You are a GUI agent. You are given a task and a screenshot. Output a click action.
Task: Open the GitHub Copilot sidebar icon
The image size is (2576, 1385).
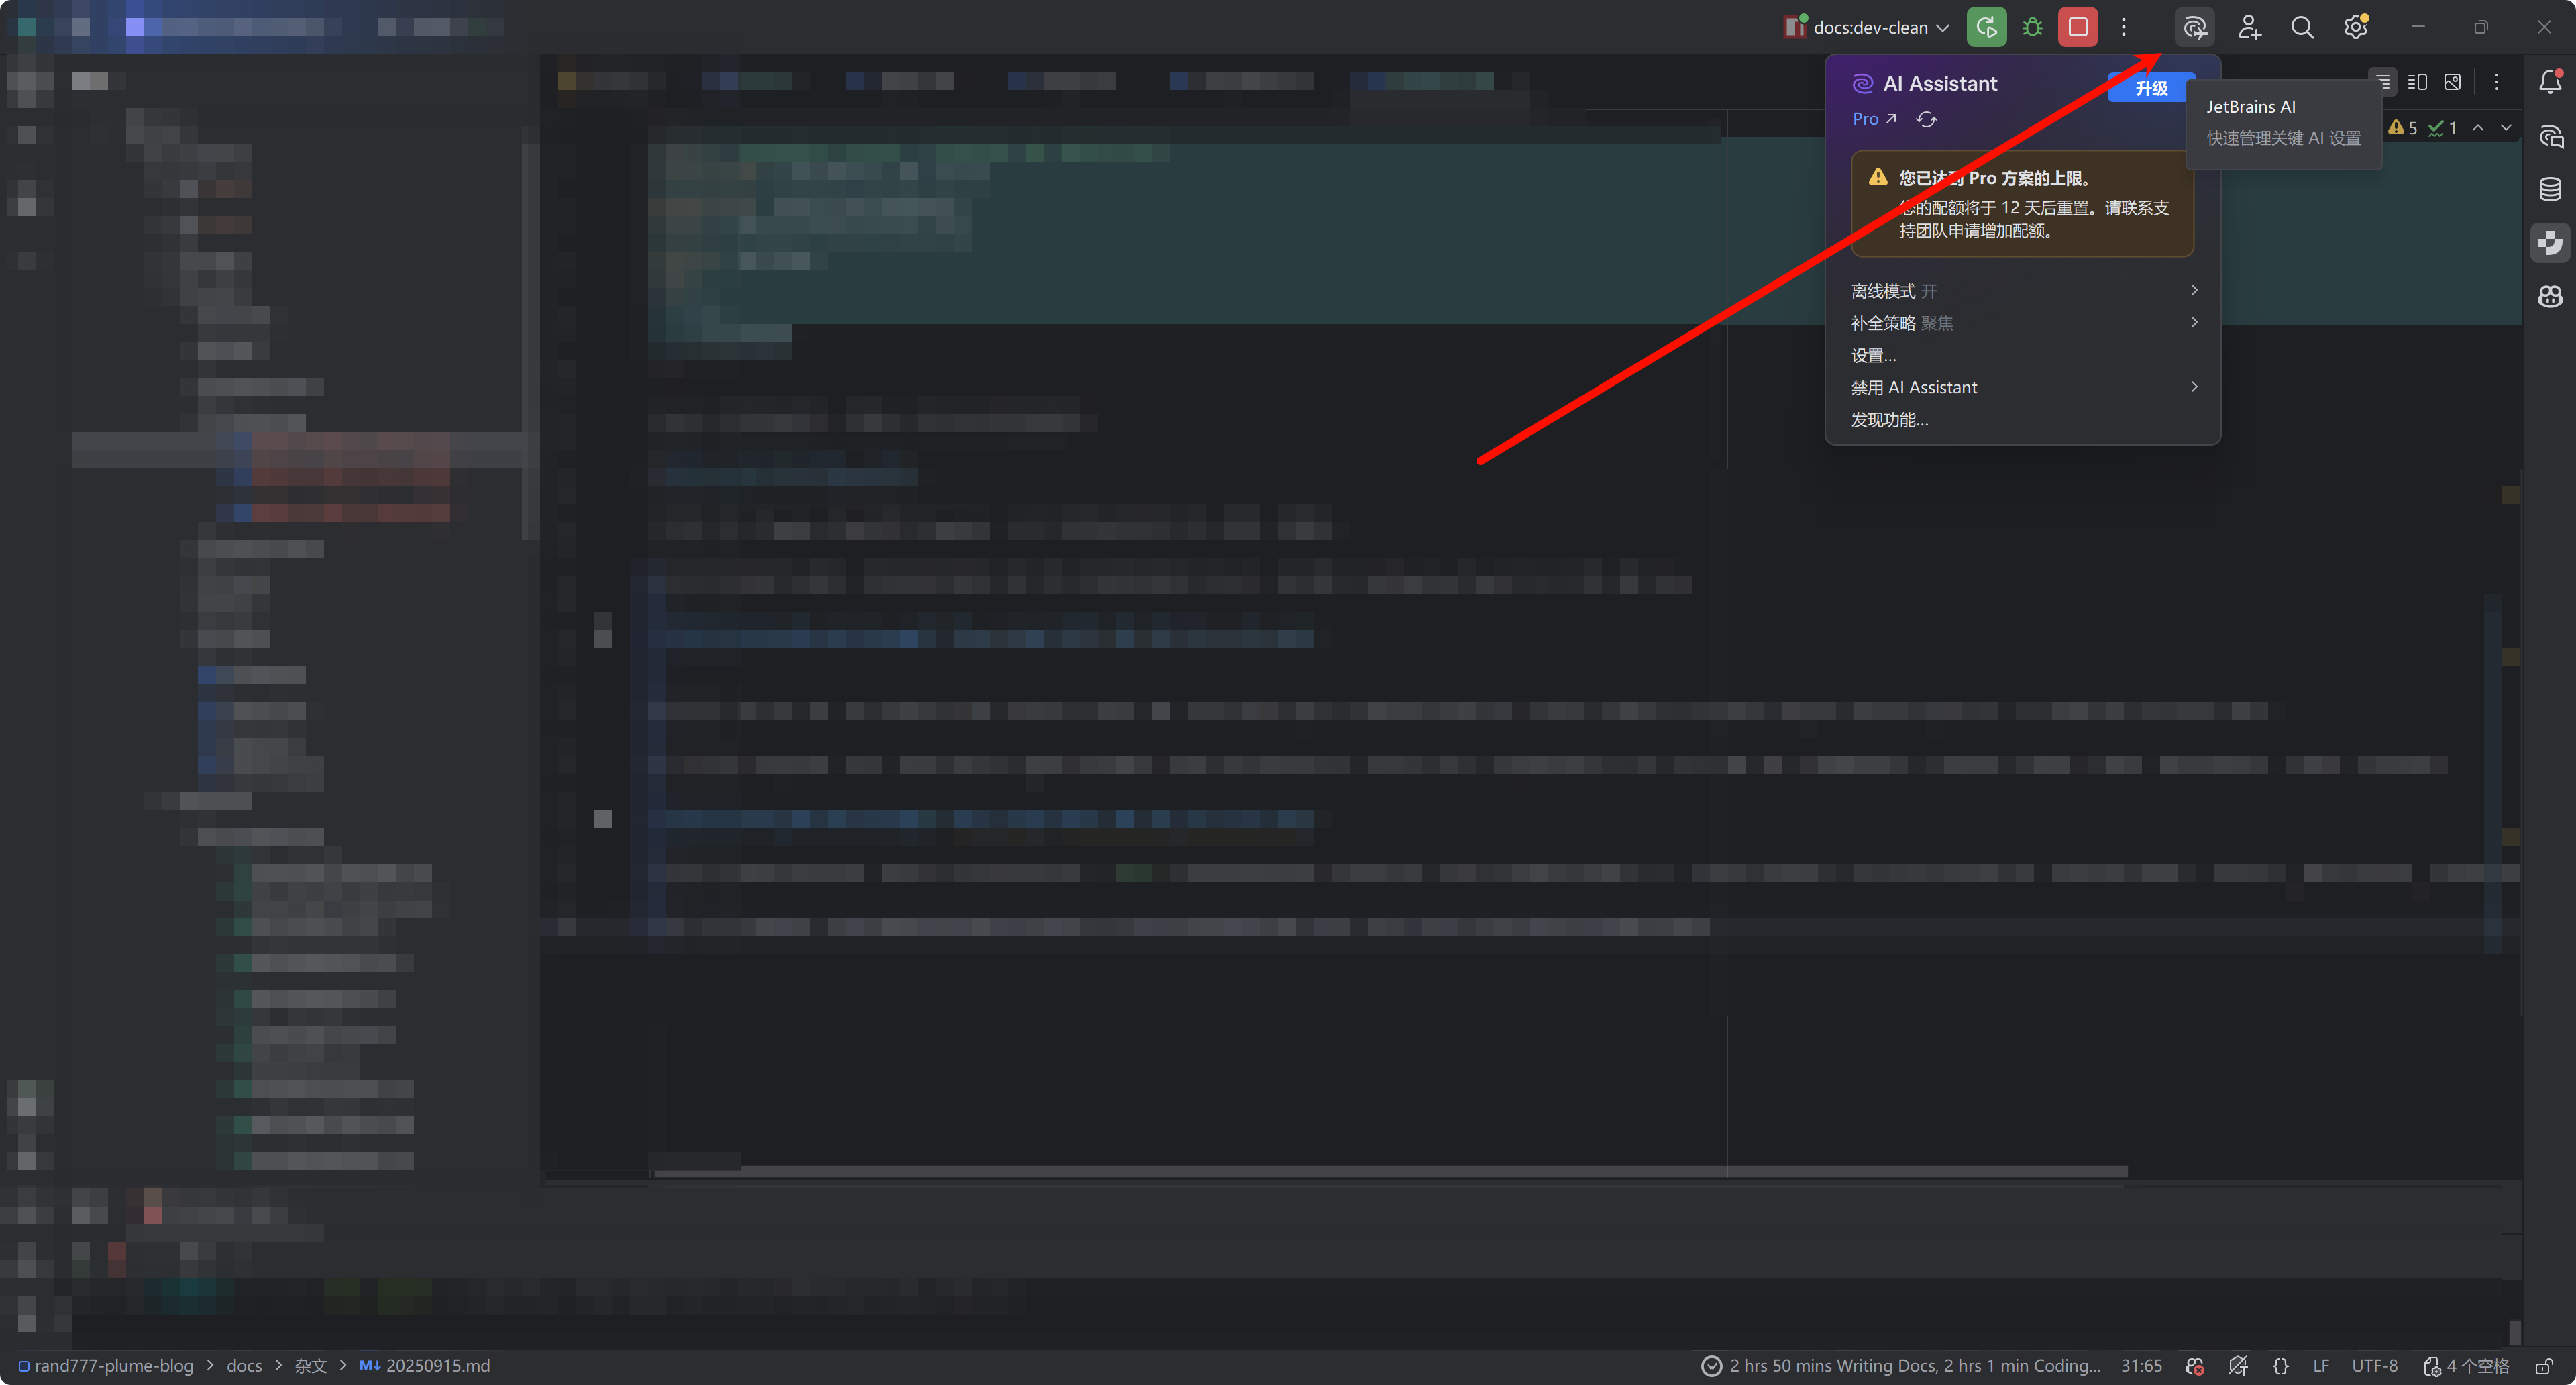pos(2550,296)
